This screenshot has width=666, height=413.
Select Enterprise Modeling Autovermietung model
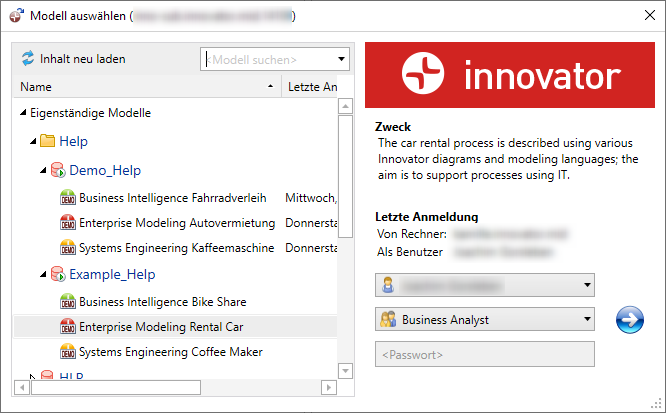(x=176, y=222)
